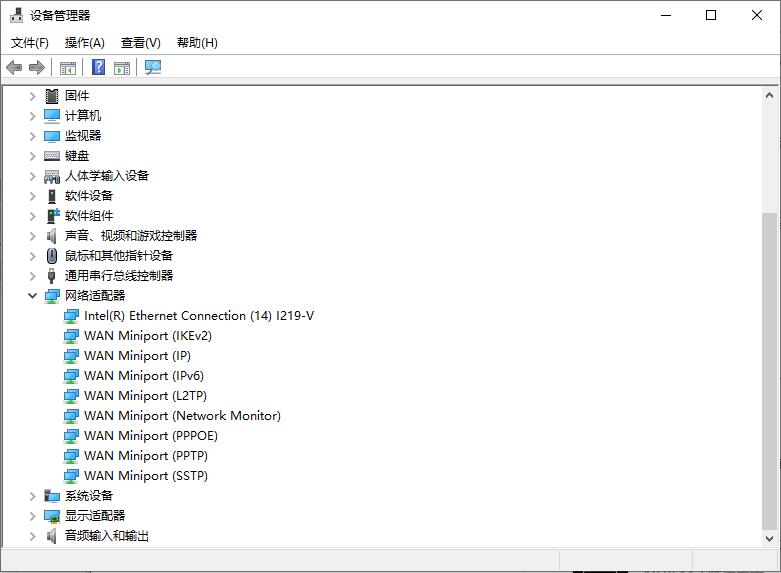Click the 设备管理器 title bar app icon

(16, 15)
